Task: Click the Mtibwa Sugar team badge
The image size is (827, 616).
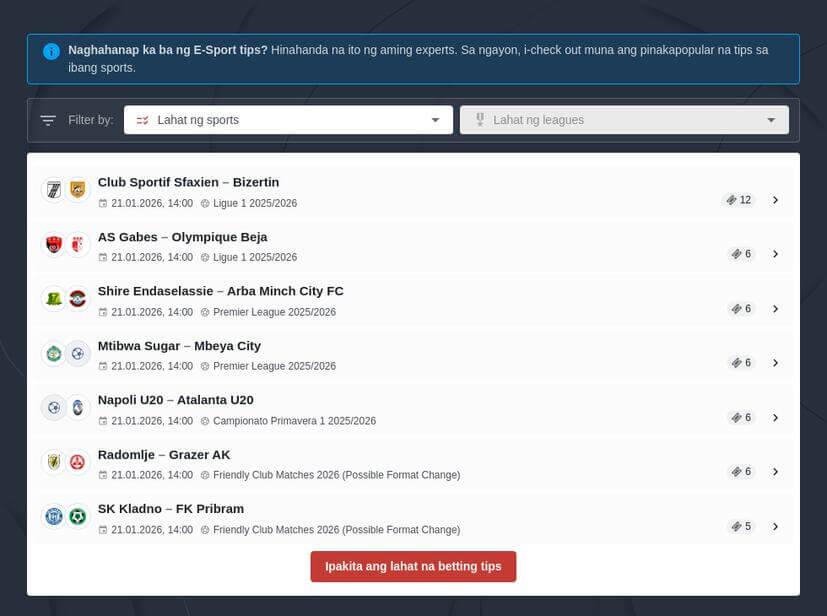Action: 53,353
